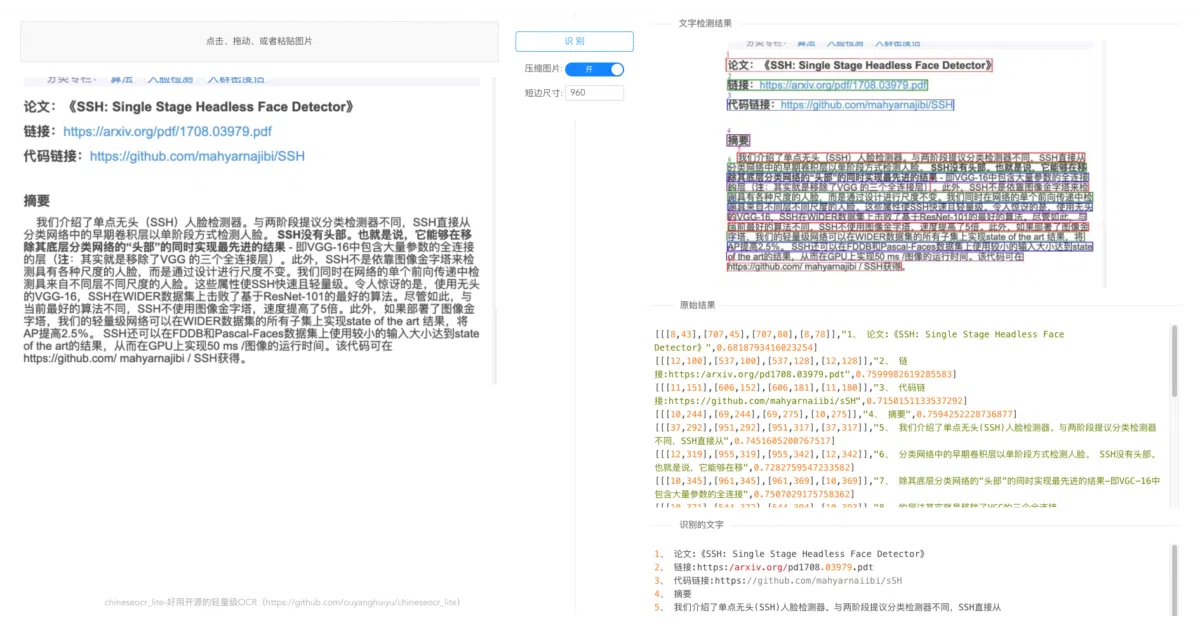Click recognized text line 3 代码链接 github URL
The width and height of the screenshot is (1200, 630).
pyautogui.click(x=778, y=580)
